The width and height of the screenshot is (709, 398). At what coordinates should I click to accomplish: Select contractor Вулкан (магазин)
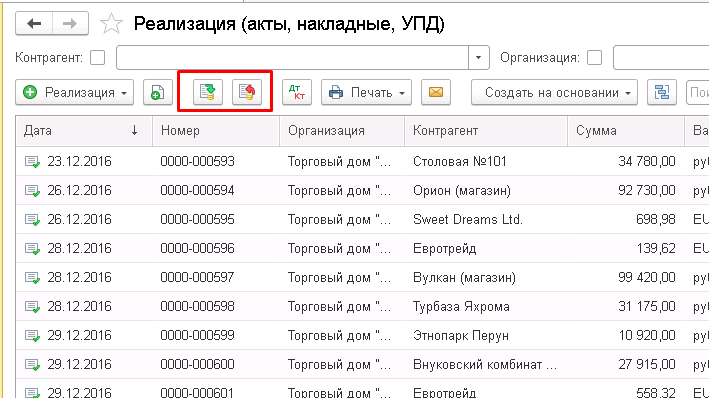pos(464,277)
